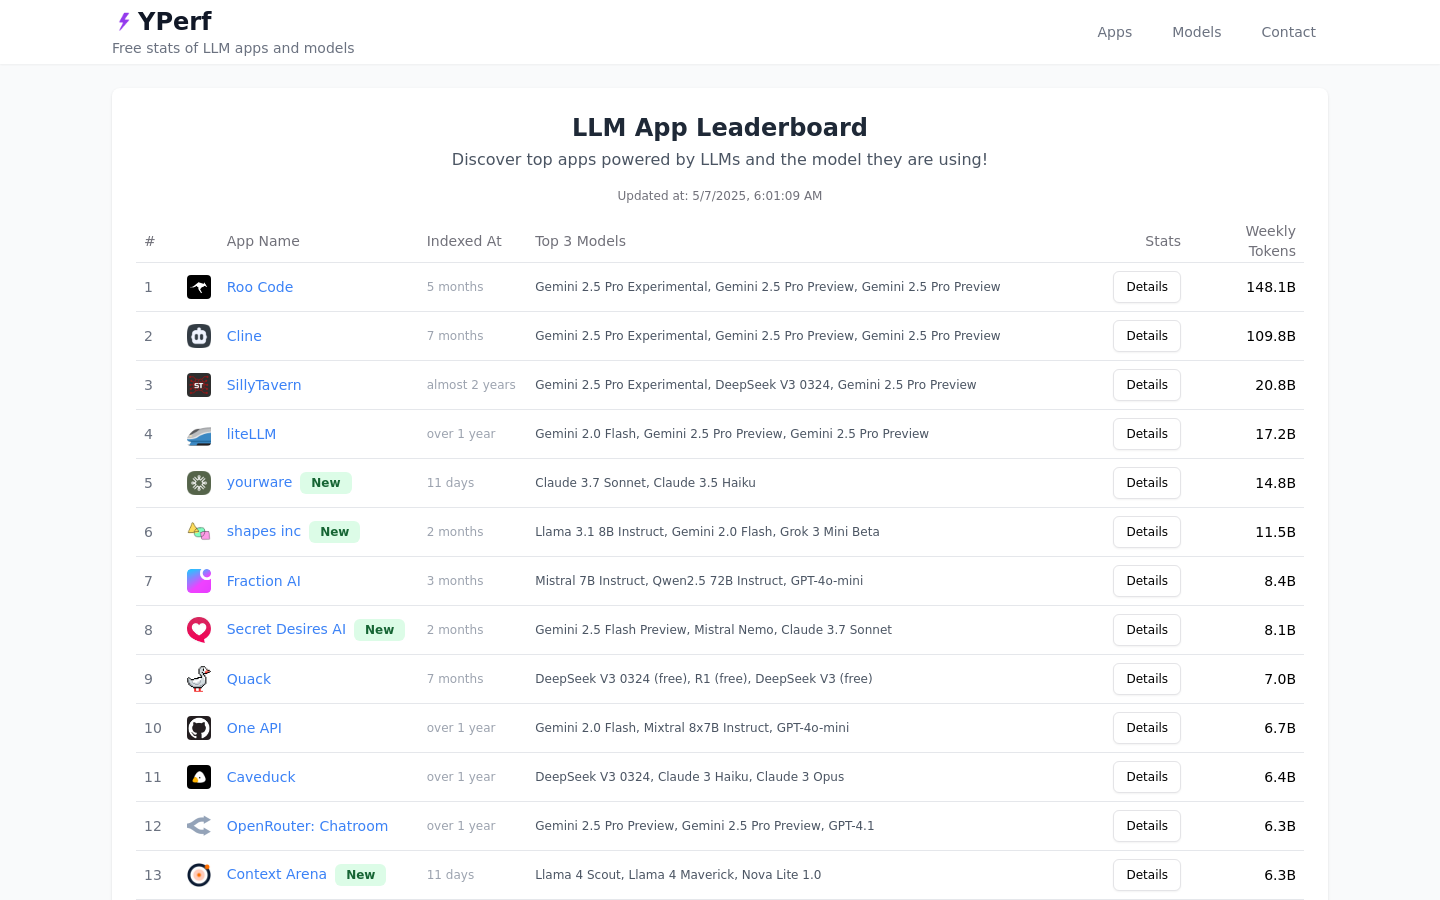Click the 'Updated at: 5/7/2025' timestamp
This screenshot has height=900, width=1440.
(720, 196)
